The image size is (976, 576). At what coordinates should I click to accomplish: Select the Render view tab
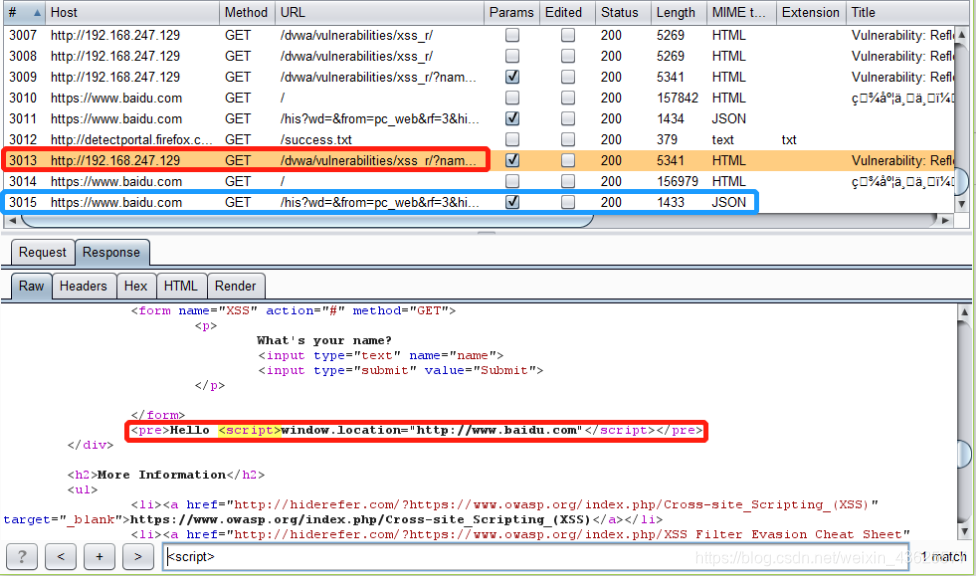235,286
